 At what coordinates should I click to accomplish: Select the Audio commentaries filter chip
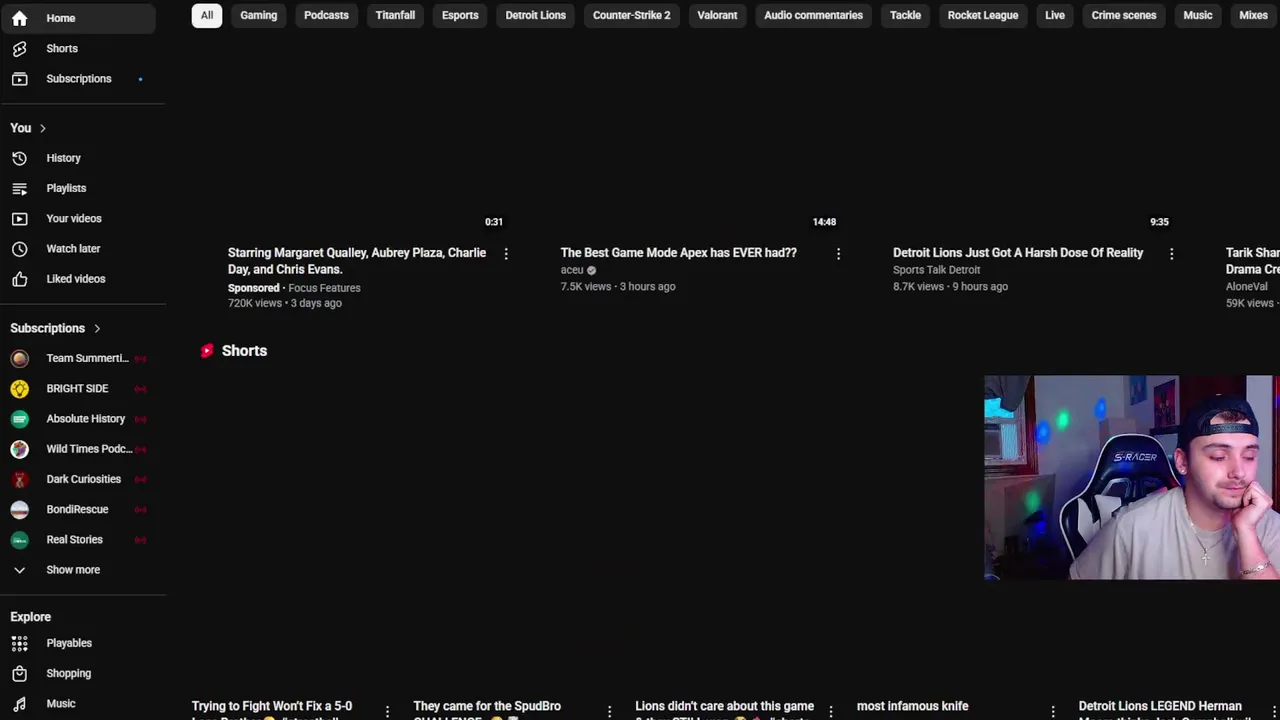pos(813,15)
